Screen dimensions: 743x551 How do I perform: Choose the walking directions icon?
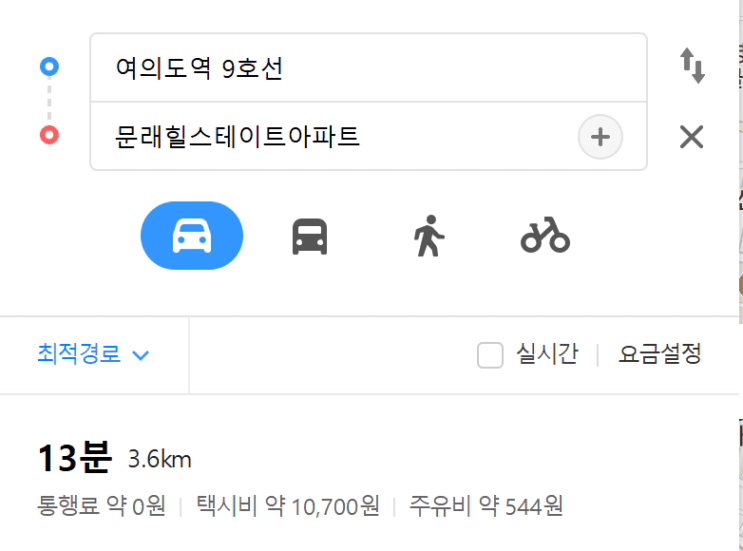(x=429, y=236)
